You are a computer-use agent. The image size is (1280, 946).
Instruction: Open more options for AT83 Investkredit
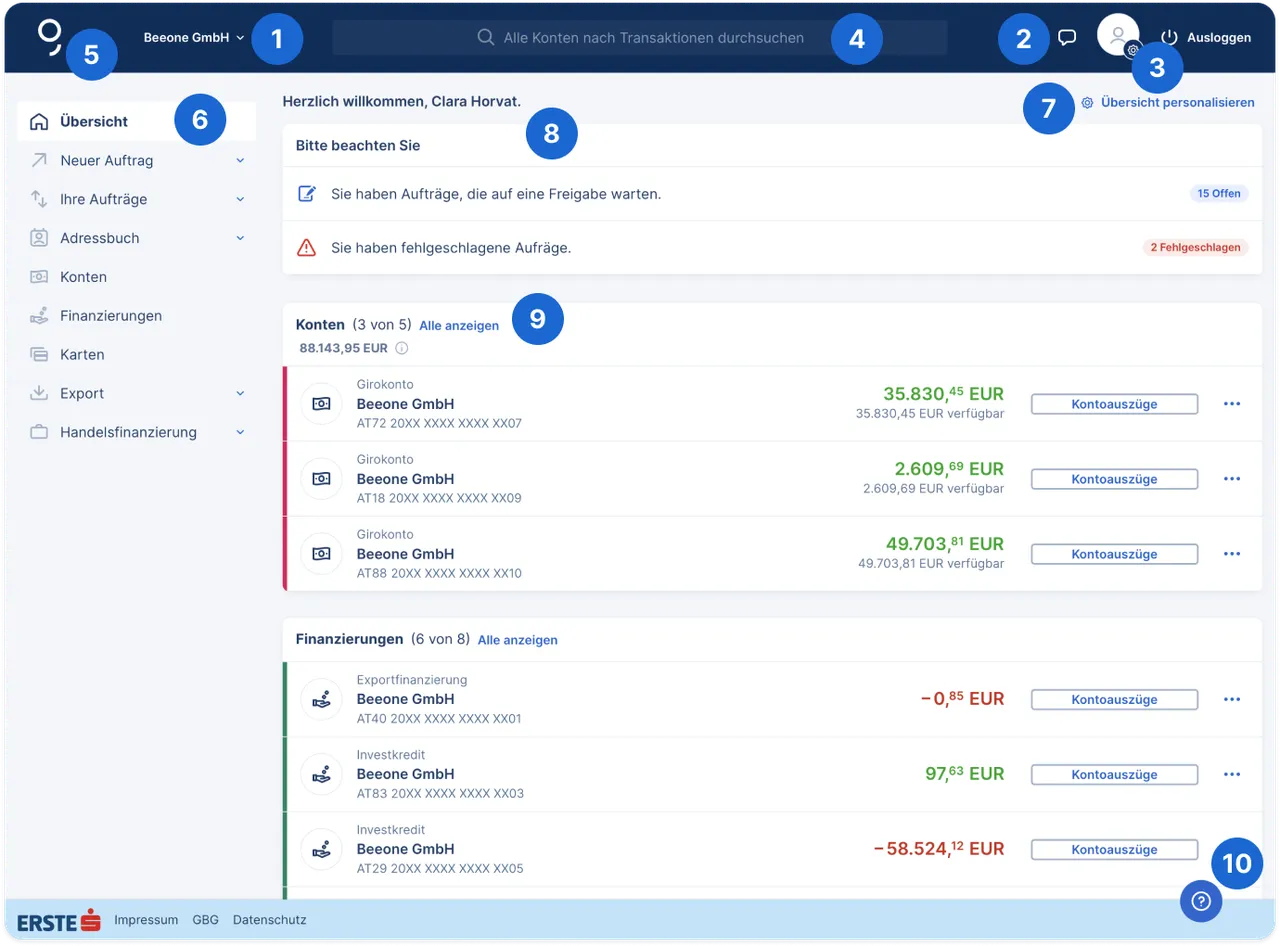coord(1232,774)
